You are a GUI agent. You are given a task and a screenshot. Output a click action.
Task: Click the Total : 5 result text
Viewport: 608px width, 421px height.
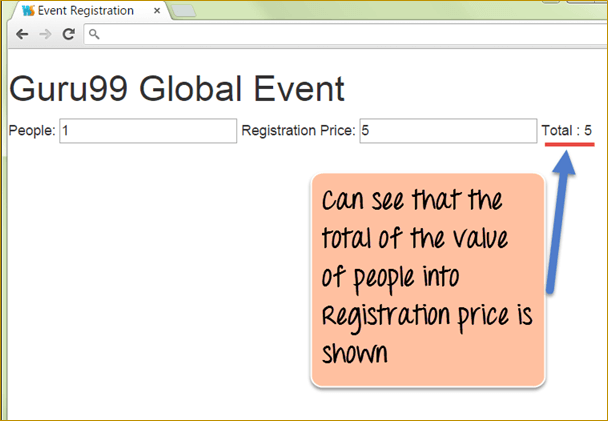(567, 131)
